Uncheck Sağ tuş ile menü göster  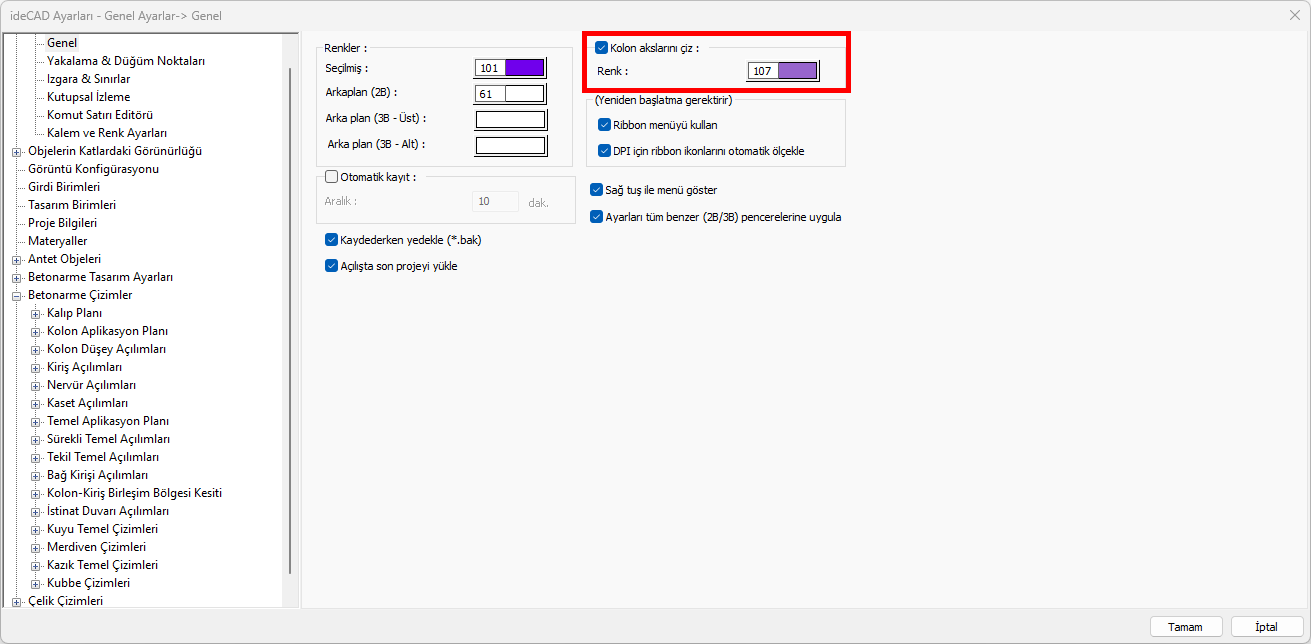[x=597, y=189]
